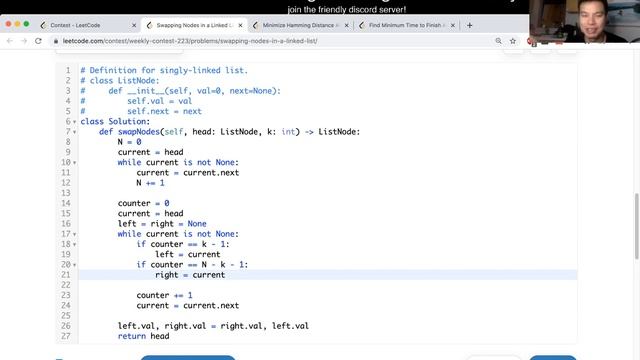Click the 'N = 0' code line
This screenshot has height=360, width=640.
click(x=129, y=142)
